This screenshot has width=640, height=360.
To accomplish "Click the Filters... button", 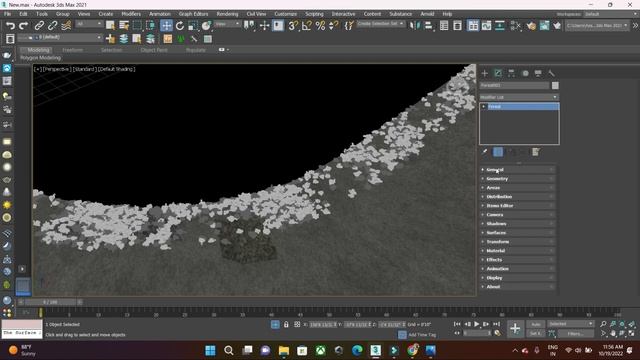I will pos(575,333).
